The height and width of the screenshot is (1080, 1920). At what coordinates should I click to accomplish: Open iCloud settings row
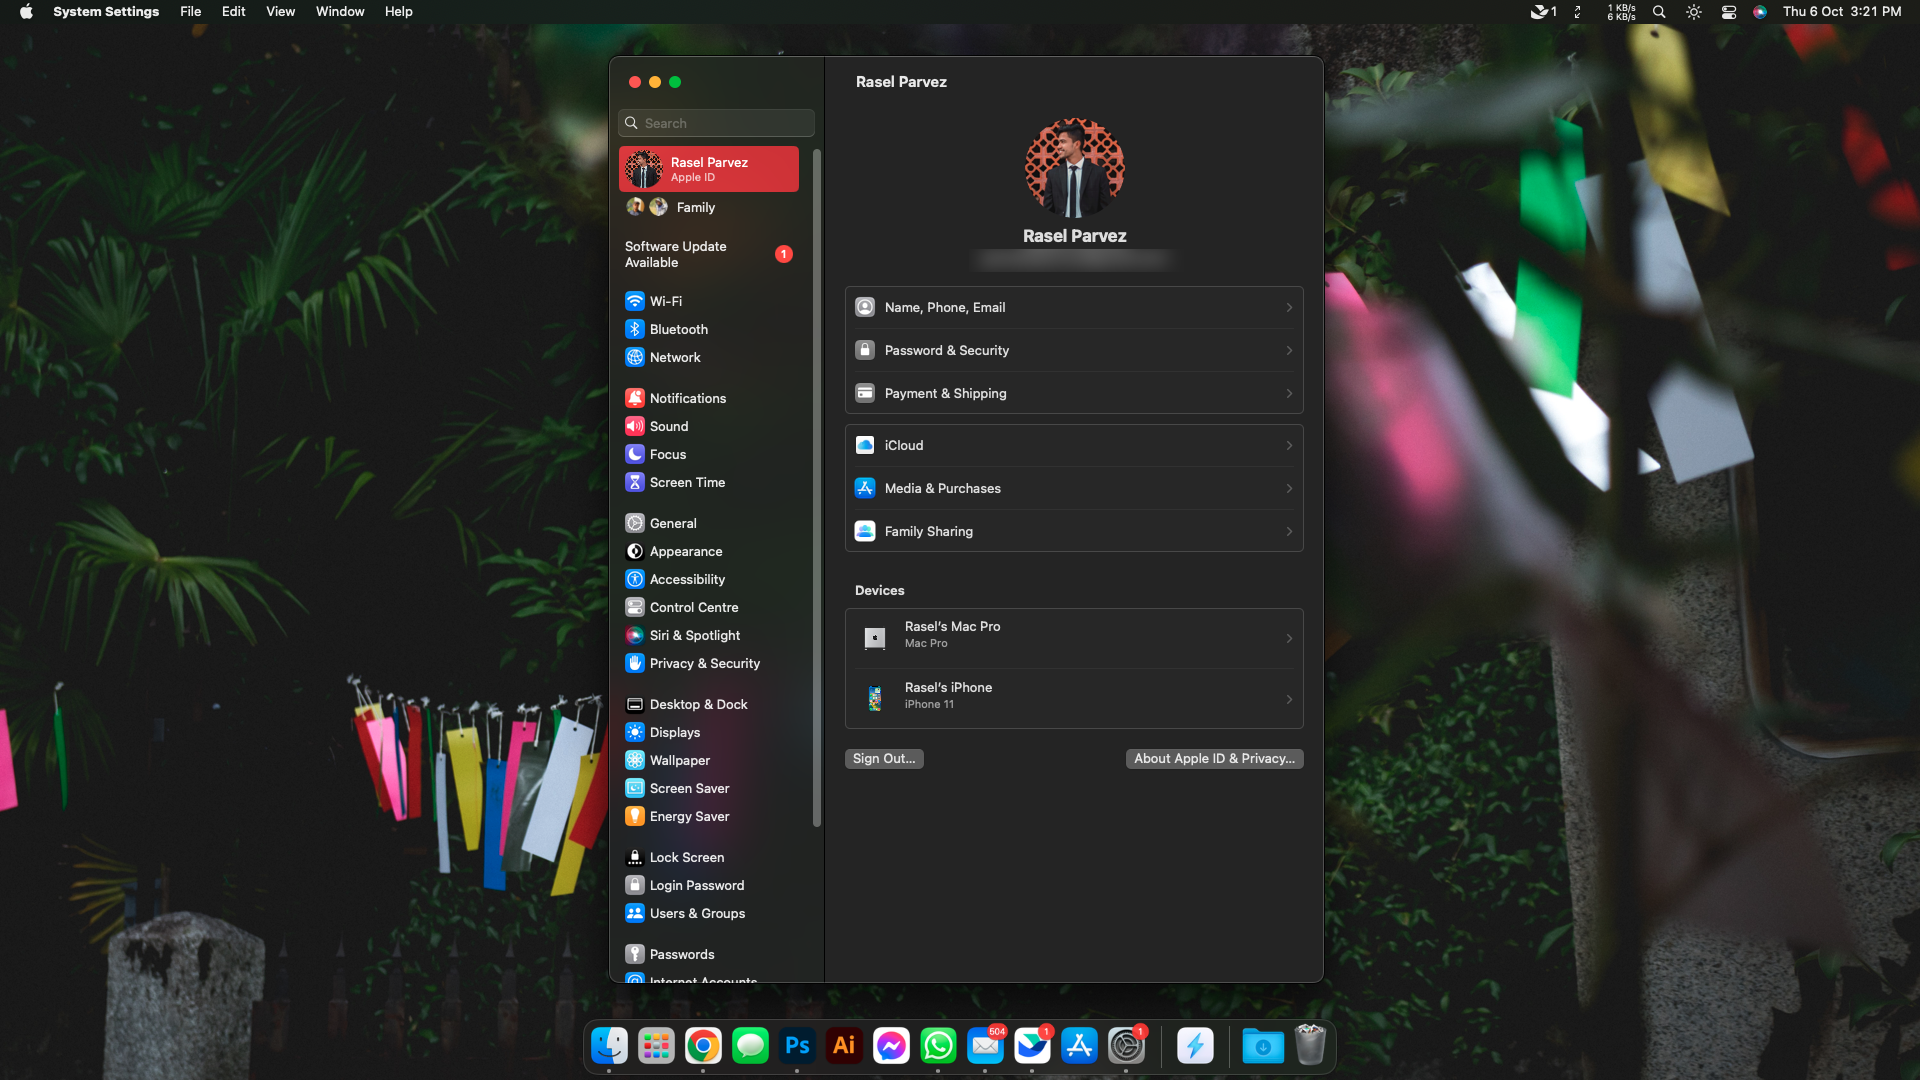coord(1074,445)
